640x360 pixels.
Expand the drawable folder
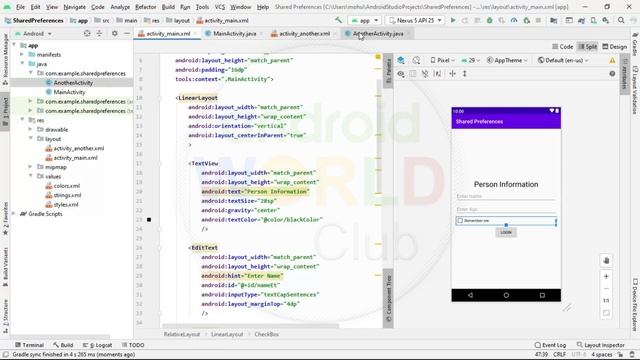[x=30, y=129]
